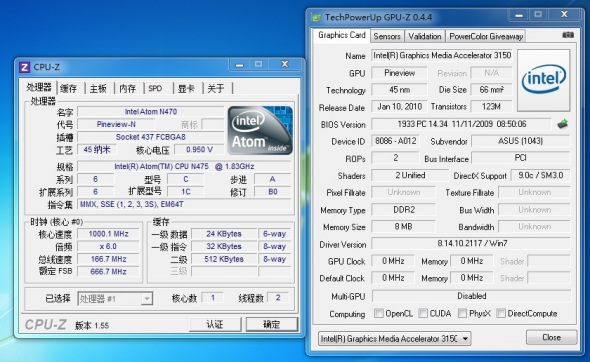The height and width of the screenshot is (362, 590).
Task: Click the CPU name Intel Atom N470
Action: tap(151, 112)
